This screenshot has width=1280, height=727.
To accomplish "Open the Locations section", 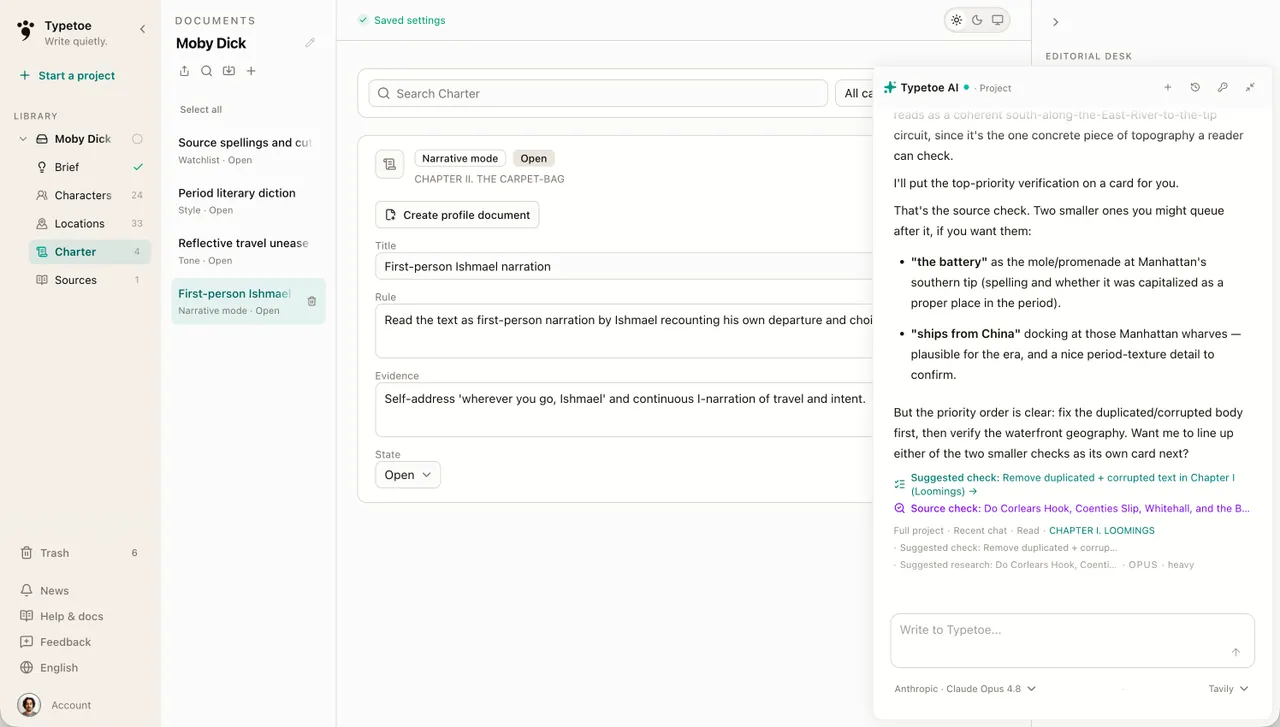I will [89, 224].
